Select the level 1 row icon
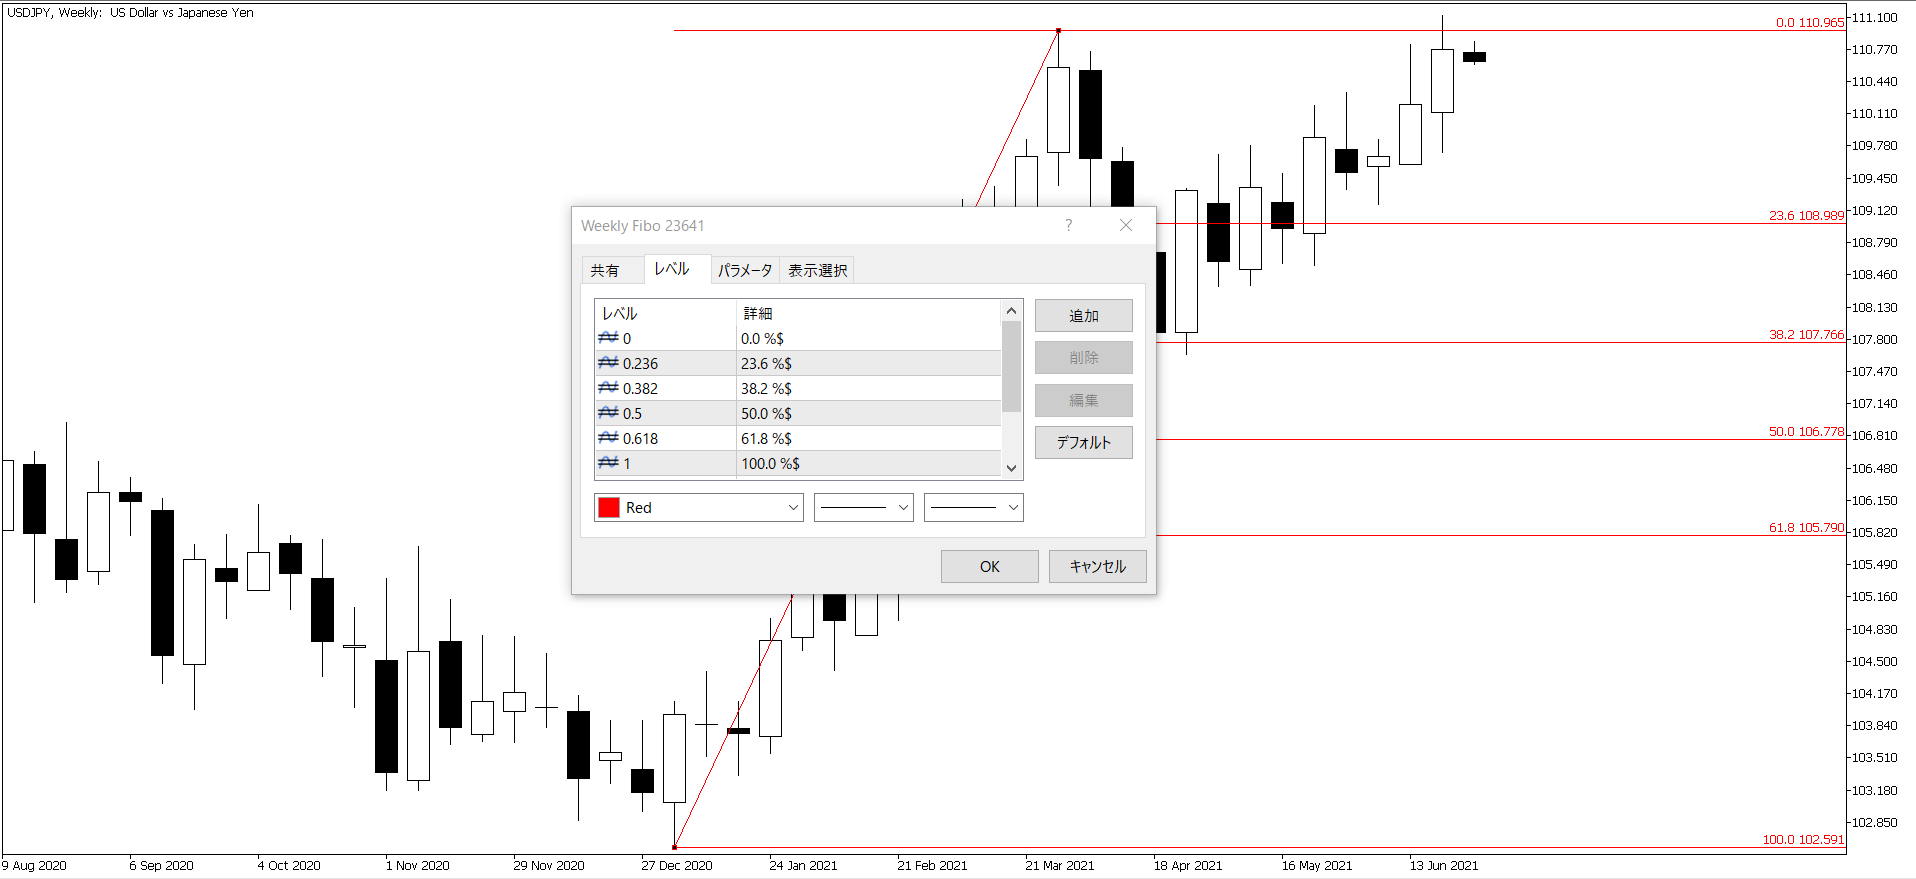This screenshot has width=1916, height=879. [608, 463]
